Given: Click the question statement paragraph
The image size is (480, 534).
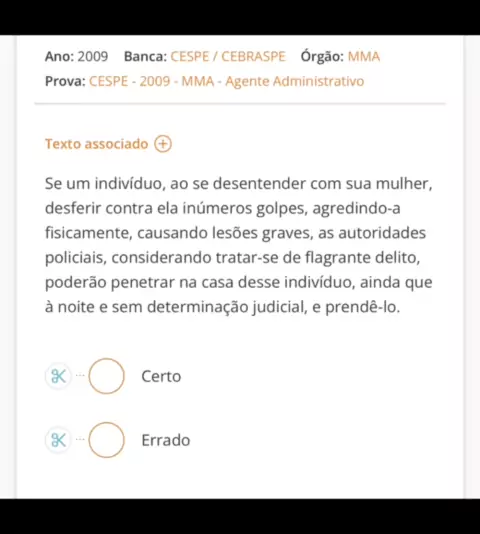Looking at the screenshot, I should click(x=238, y=245).
